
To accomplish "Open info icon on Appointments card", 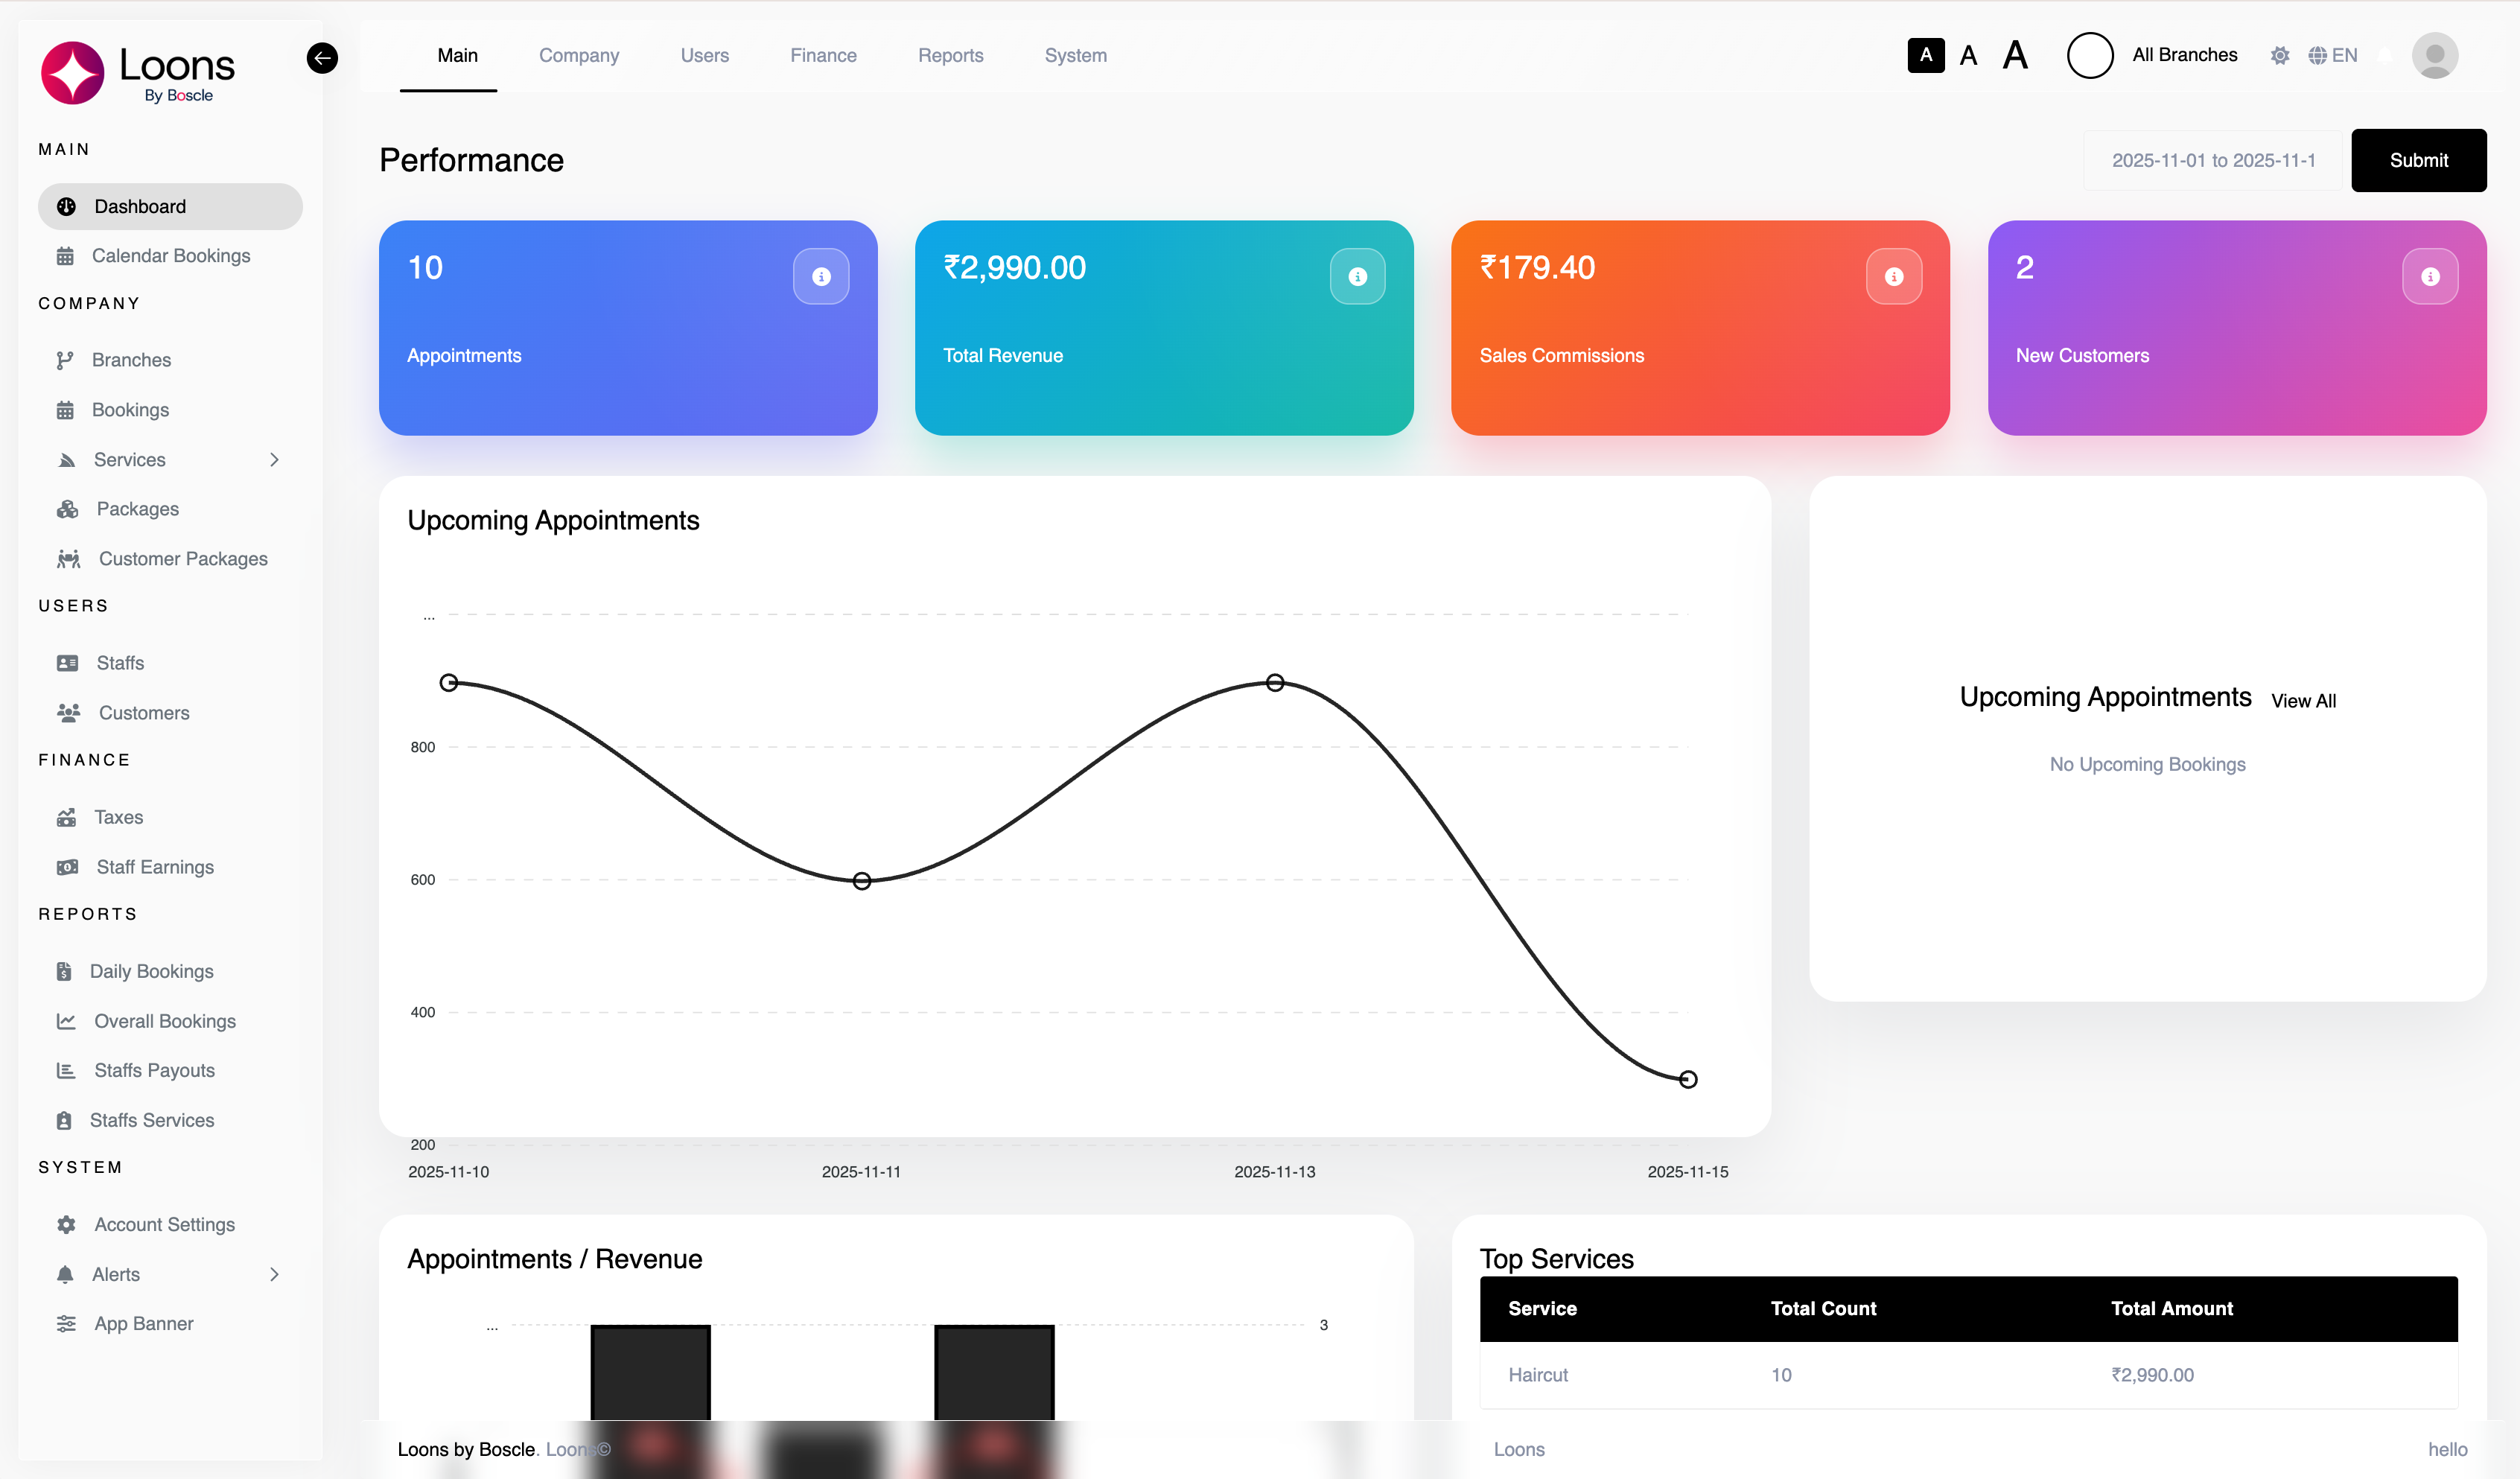I will click(821, 276).
